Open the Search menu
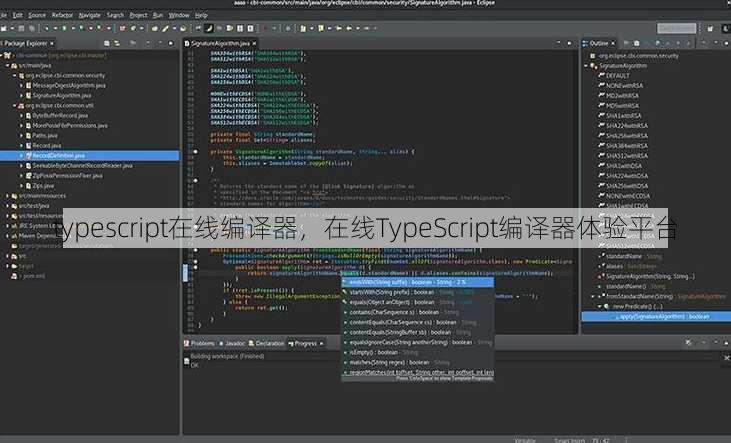The width and height of the screenshot is (731, 443). tap(115, 15)
